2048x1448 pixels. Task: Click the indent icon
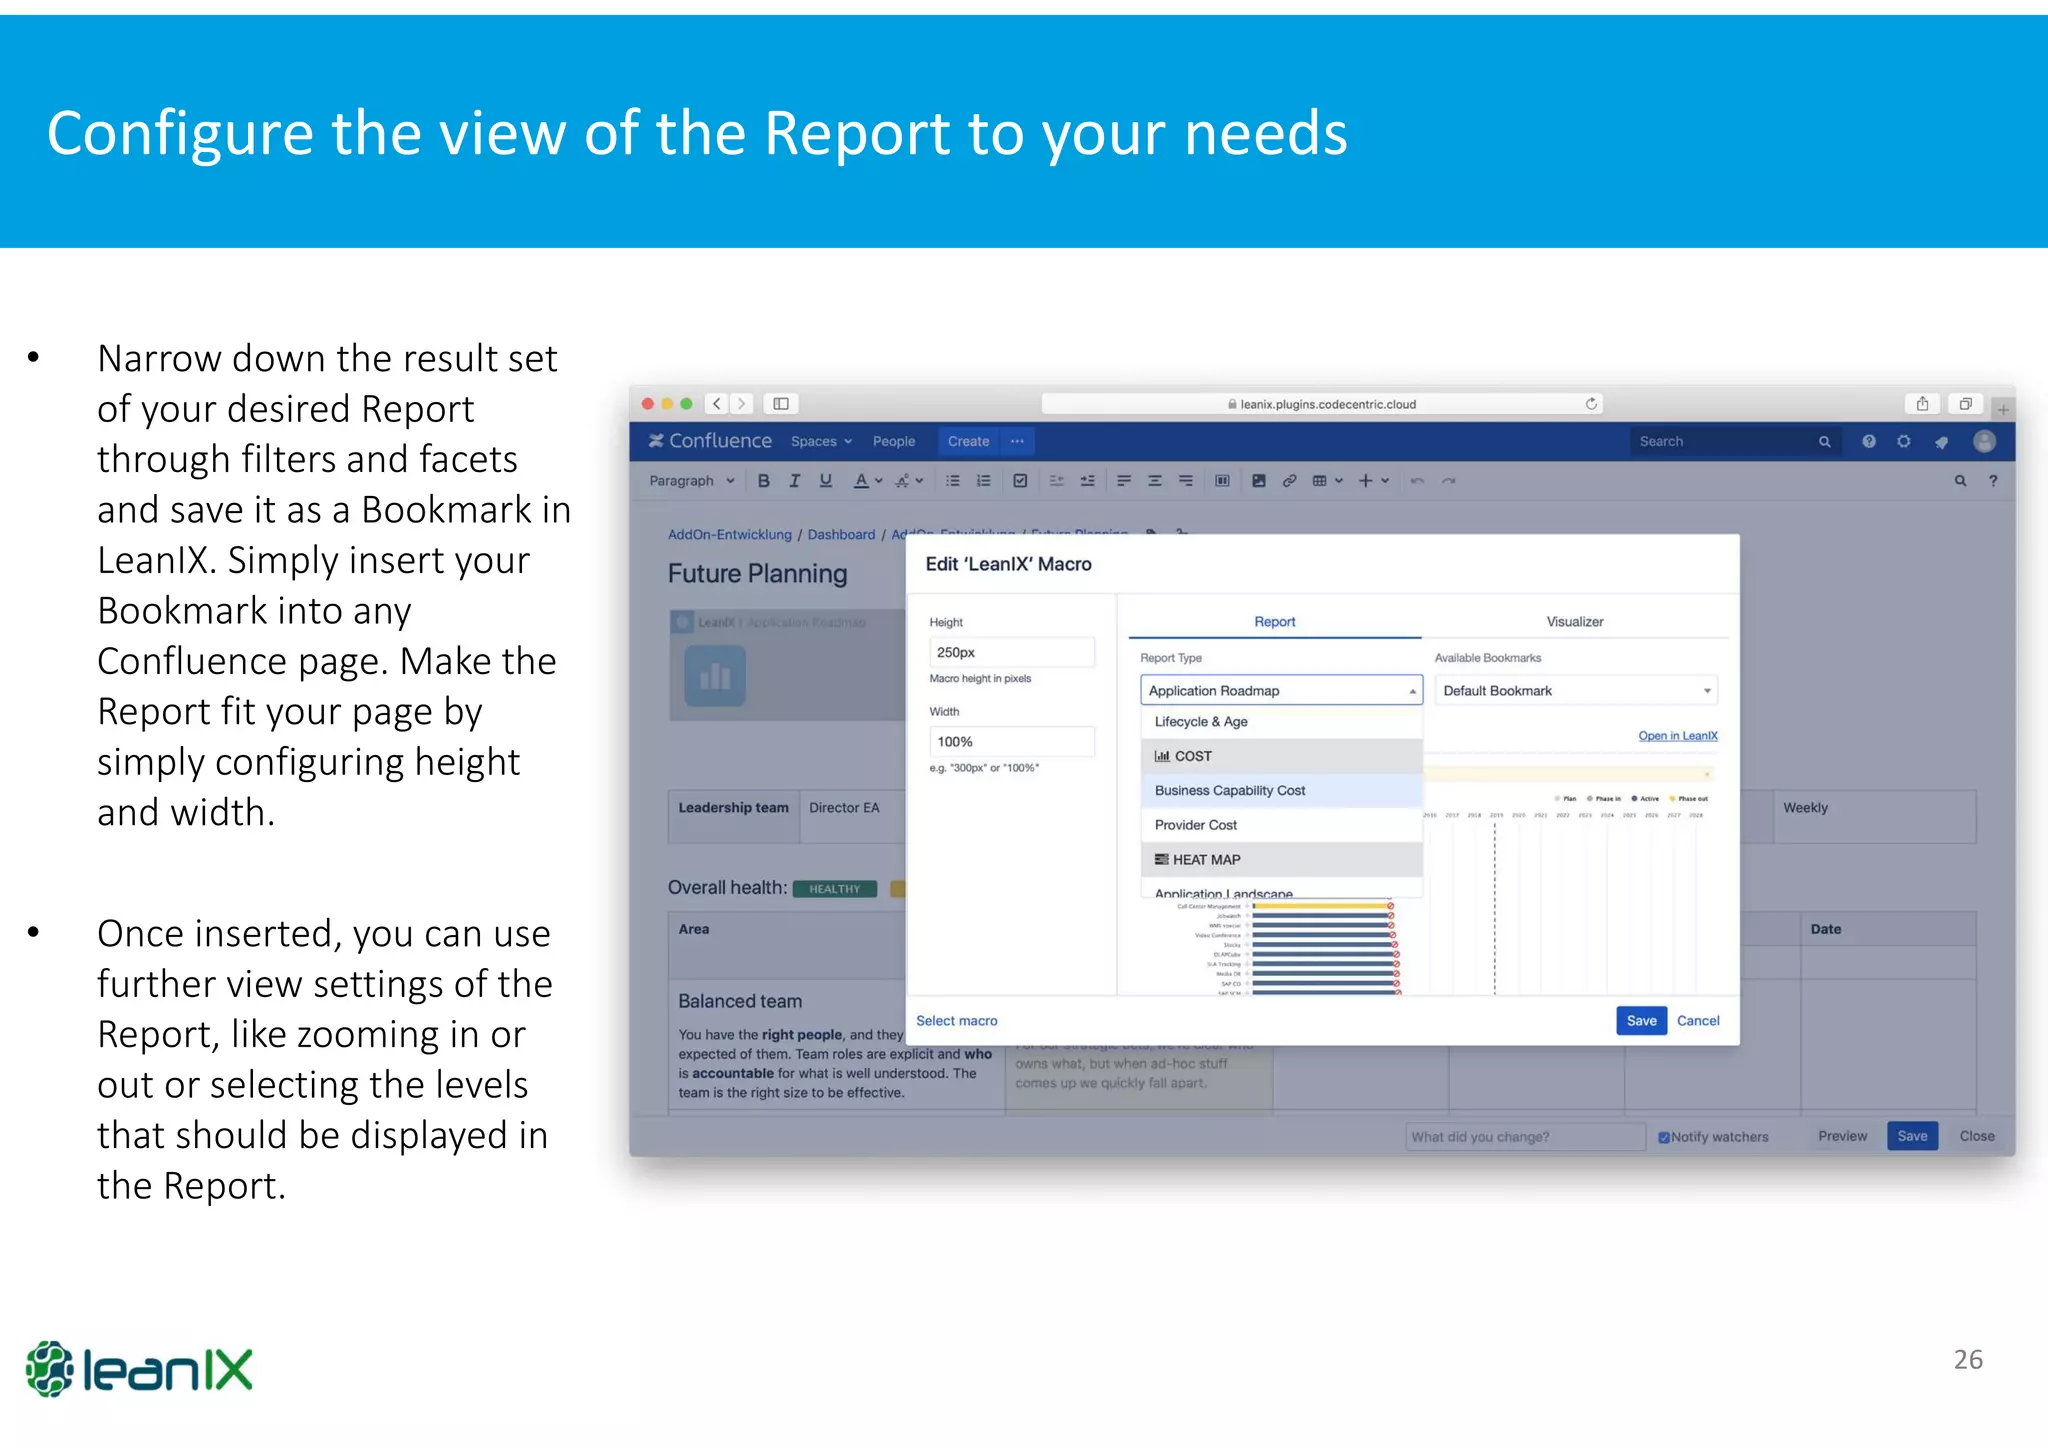point(1088,481)
